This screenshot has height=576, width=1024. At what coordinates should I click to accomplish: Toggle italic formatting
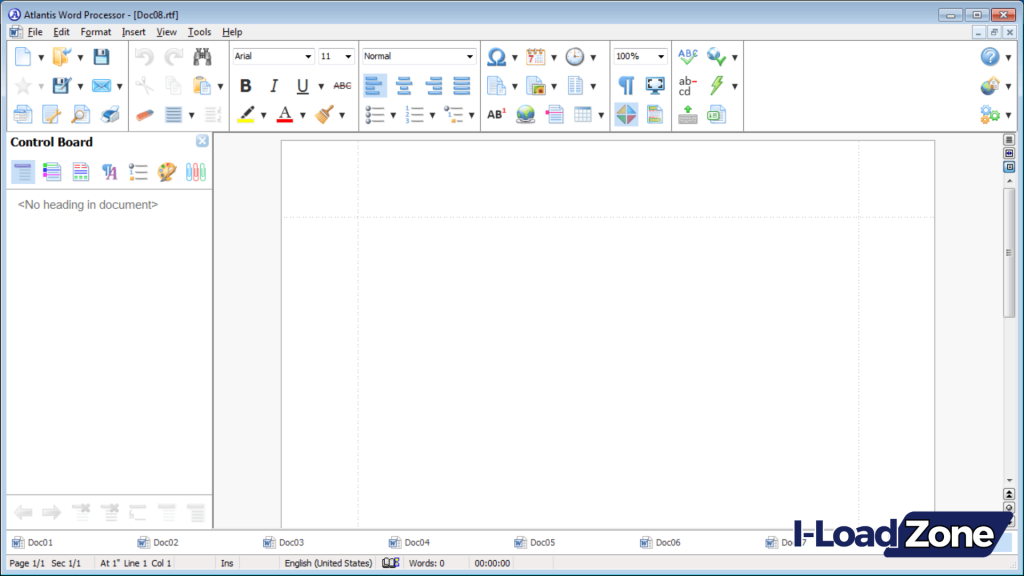click(x=274, y=86)
